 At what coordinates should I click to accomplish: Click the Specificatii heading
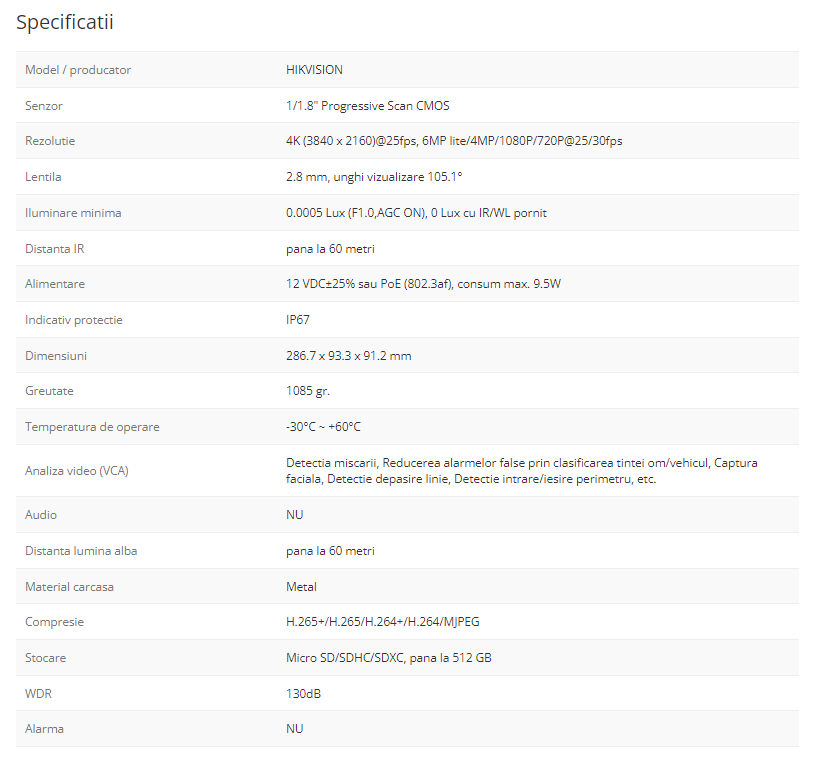point(65,21)
